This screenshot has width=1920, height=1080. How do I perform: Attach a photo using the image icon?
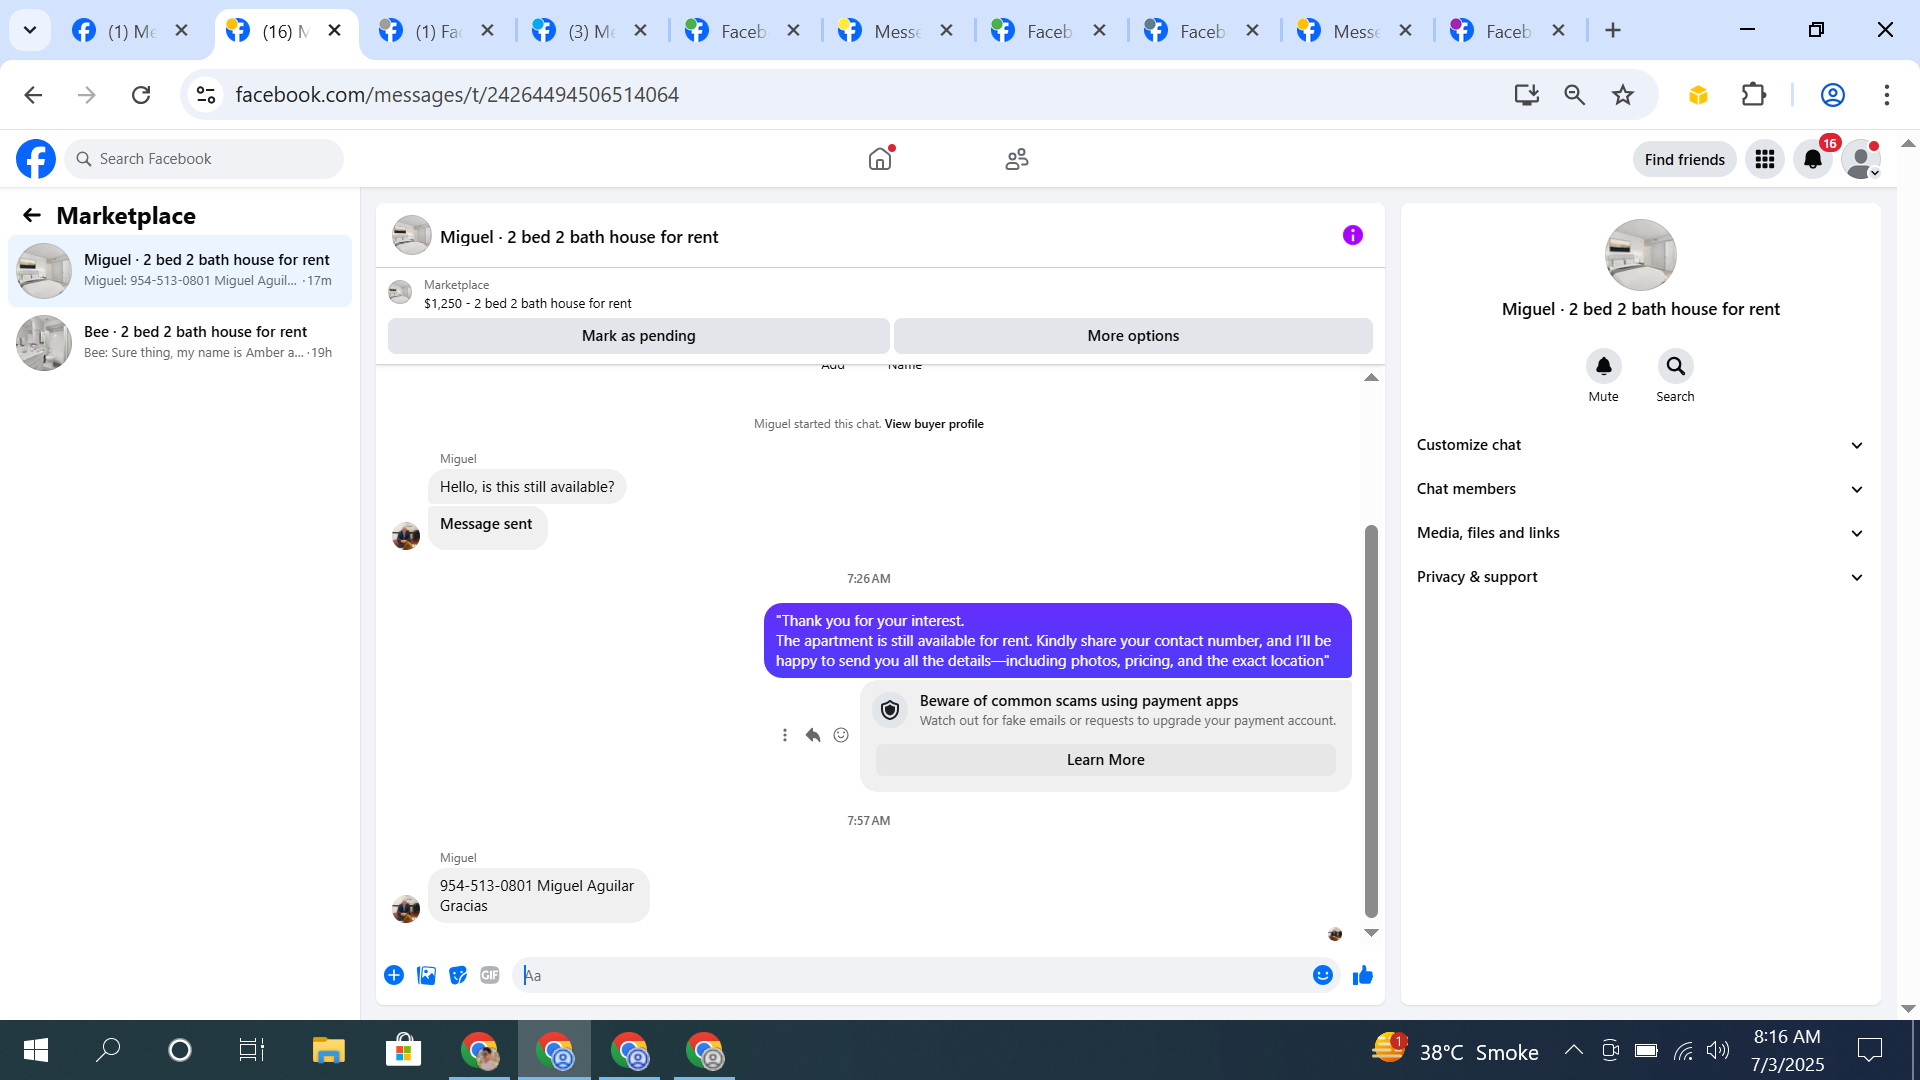(x=426, y=975)
